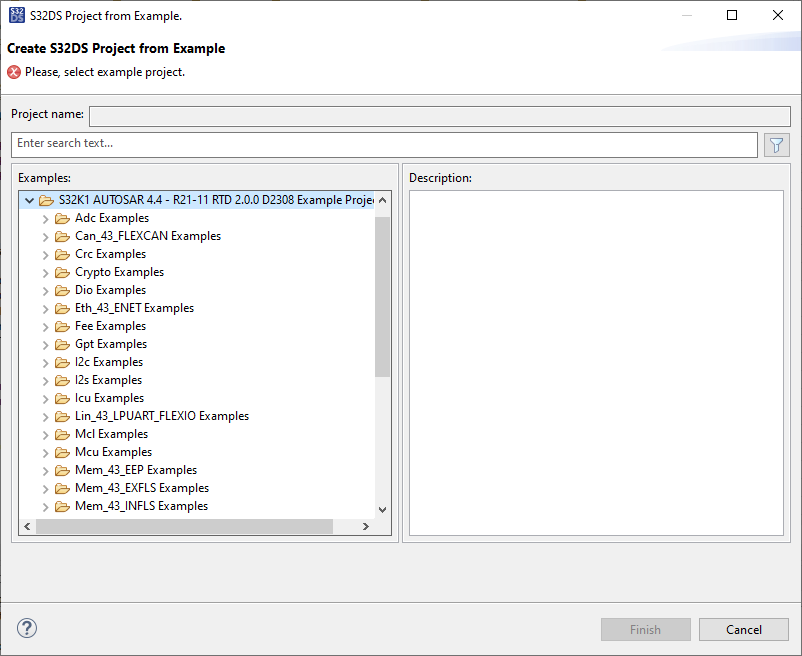Expand the Can_43_FLEXCAN Examples node
Screen dimensions: 802x656
[44, 235]
